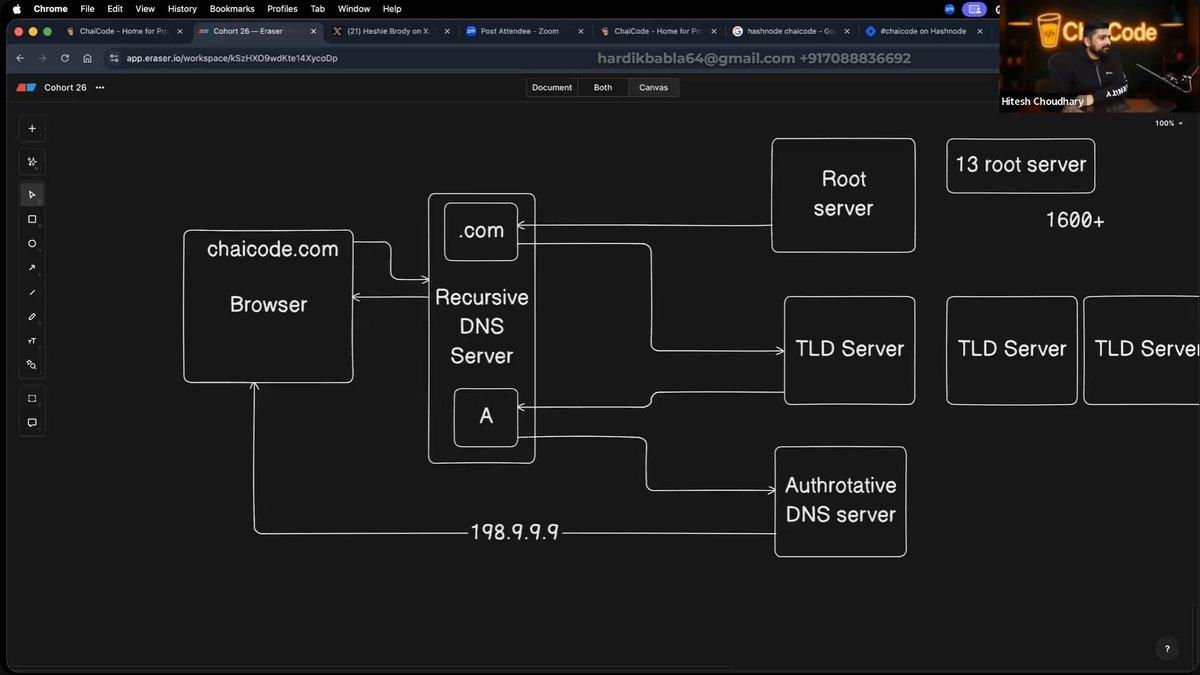
Task: Pick the Line drawing tool
Action: click(32, 293)
